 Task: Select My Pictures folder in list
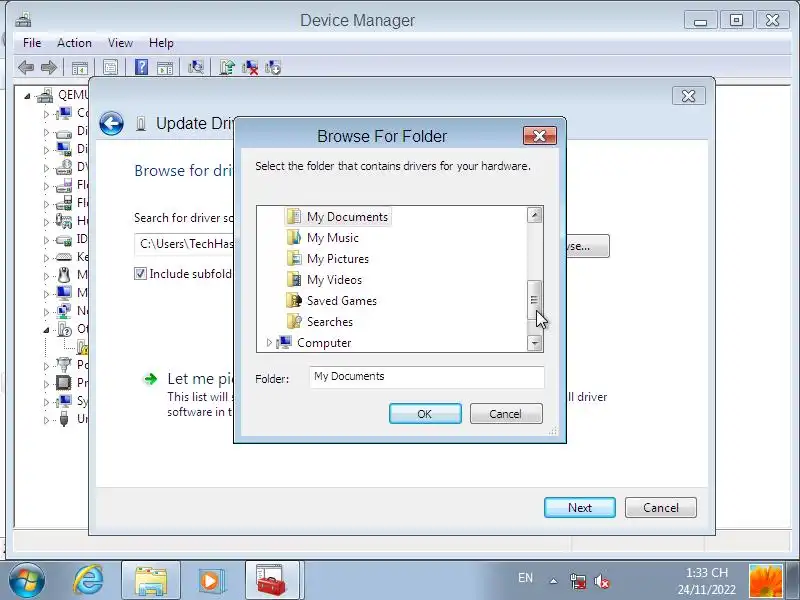[x=328, y=259]
